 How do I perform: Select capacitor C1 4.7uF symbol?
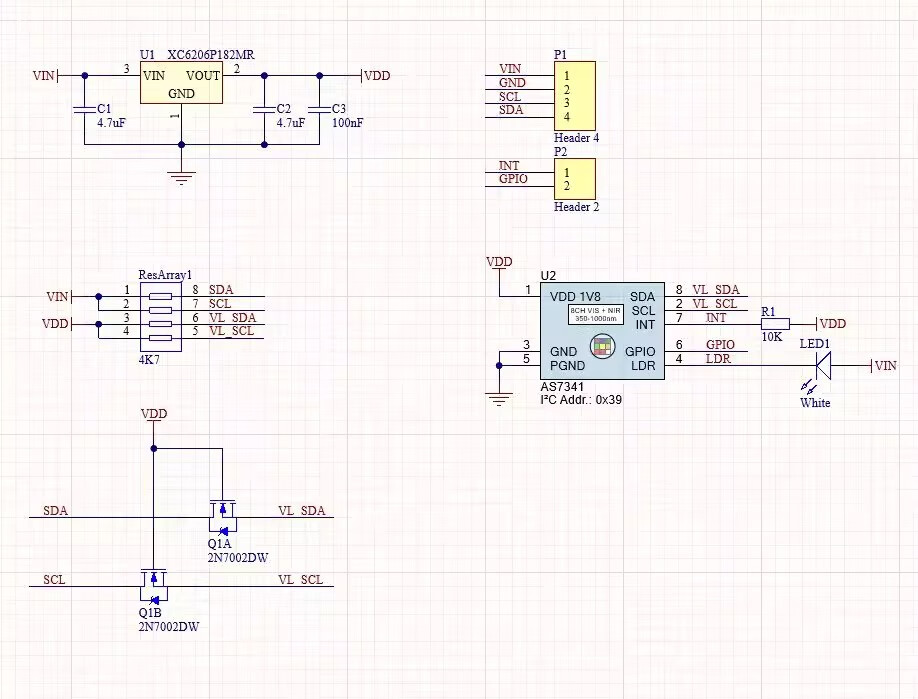pyautogui.click(x=85, y=109)
